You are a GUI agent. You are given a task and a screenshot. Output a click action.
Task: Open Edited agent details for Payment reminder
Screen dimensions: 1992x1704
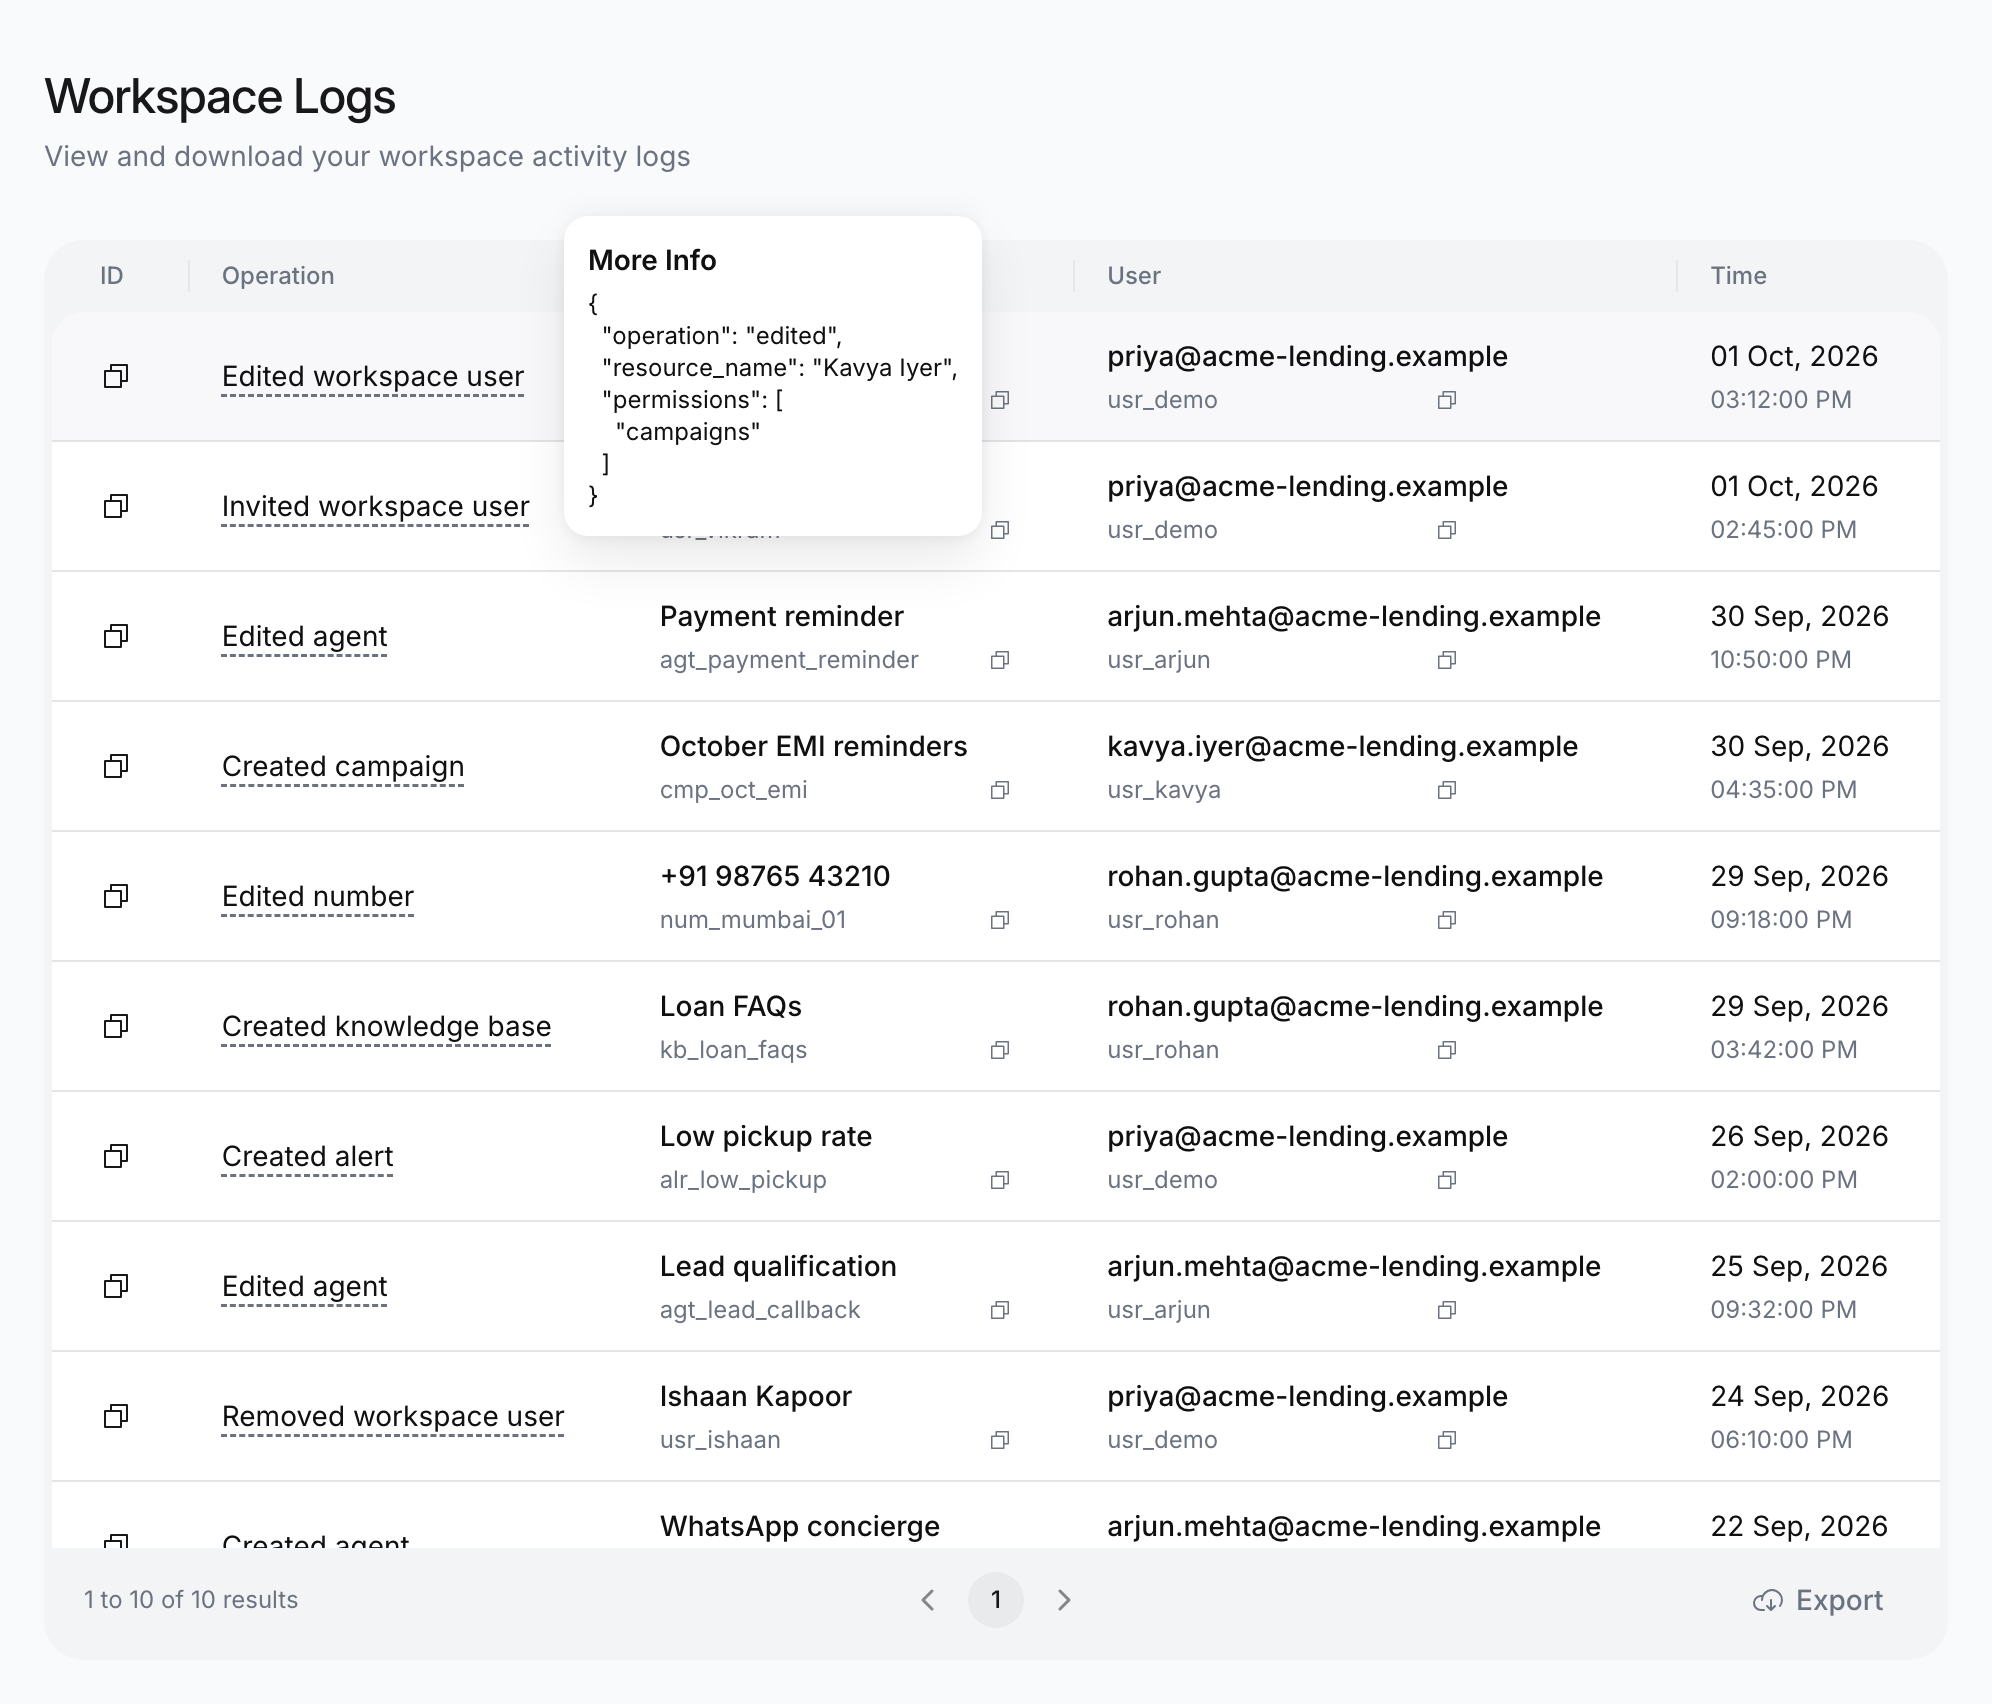click(x=304, y=637)
